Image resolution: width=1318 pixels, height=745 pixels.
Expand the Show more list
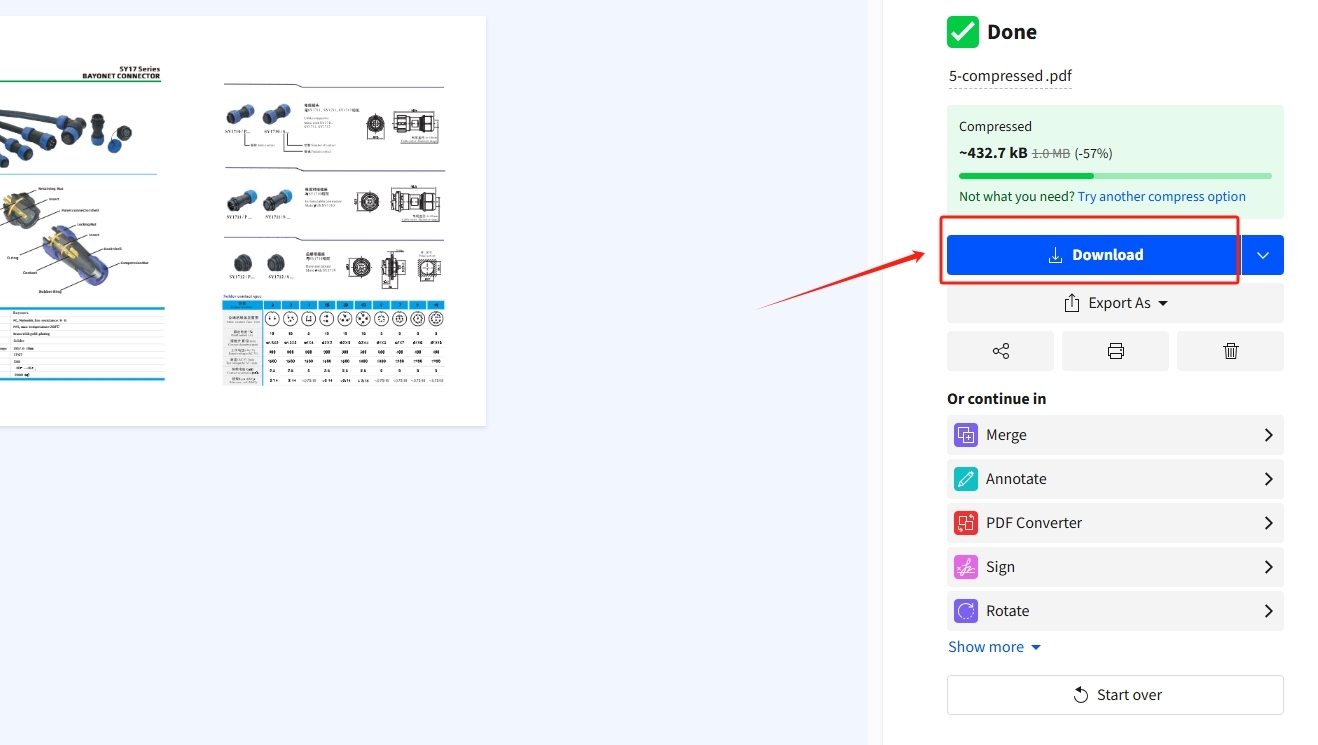tap(995, 647)
